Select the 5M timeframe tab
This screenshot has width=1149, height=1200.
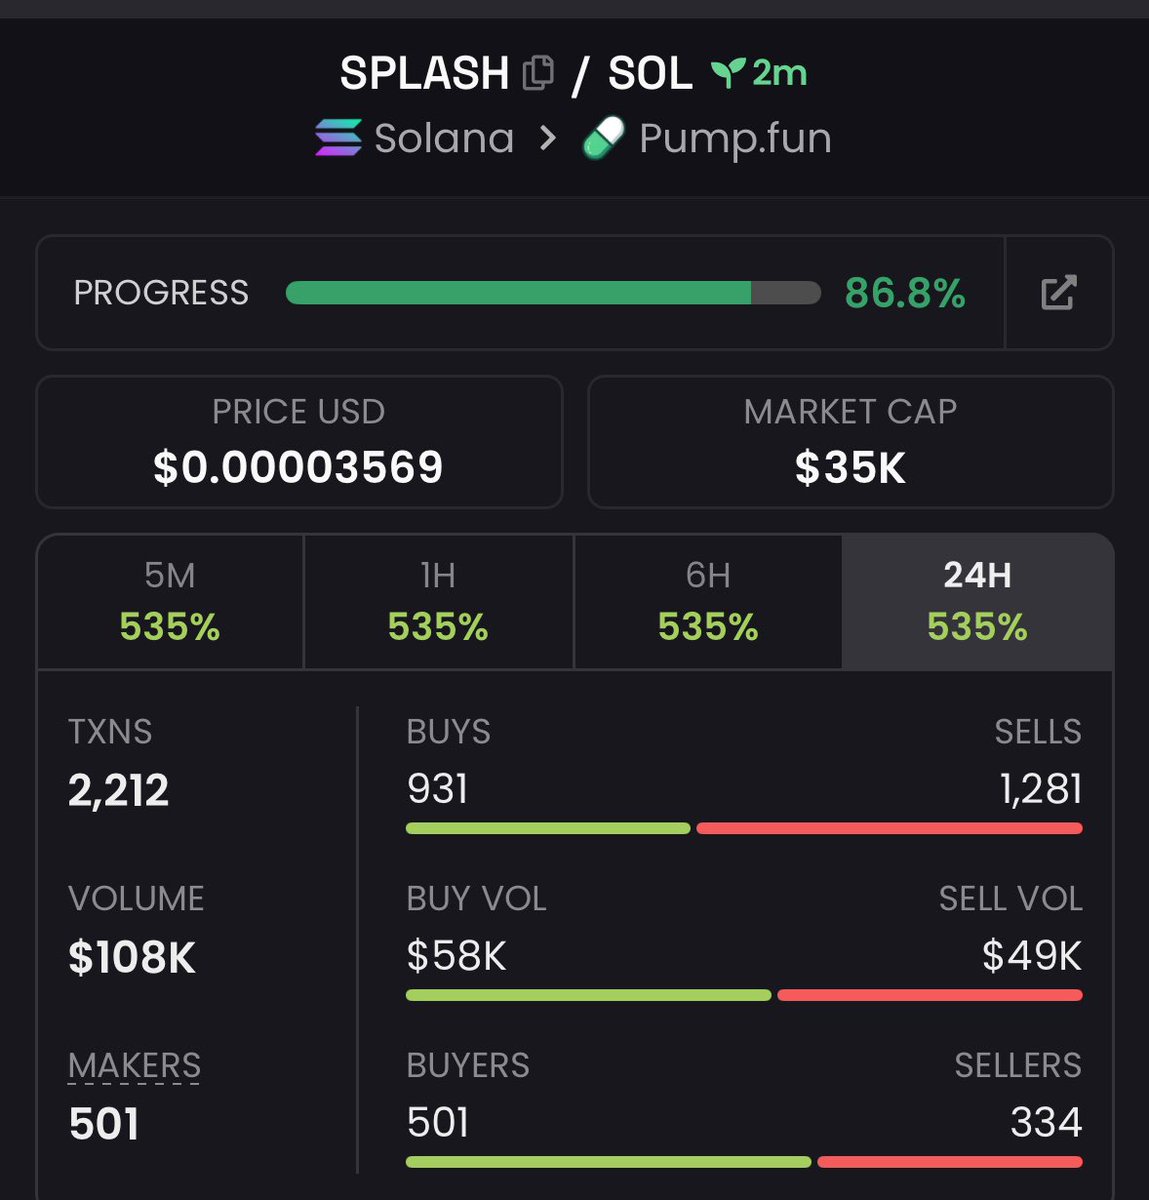170,601
